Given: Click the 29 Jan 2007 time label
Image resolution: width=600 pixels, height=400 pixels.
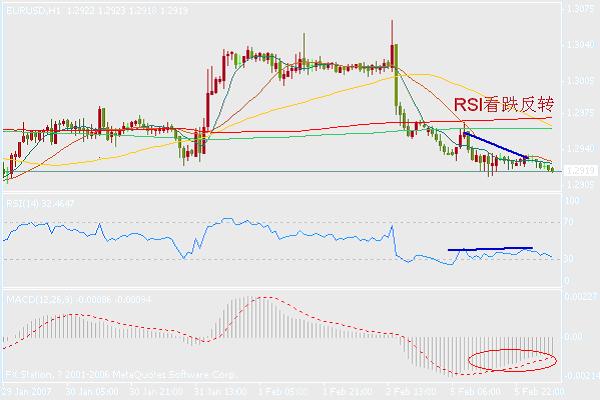Looking at the screenshot, I should pyautogui.click(x=26, y=392).
